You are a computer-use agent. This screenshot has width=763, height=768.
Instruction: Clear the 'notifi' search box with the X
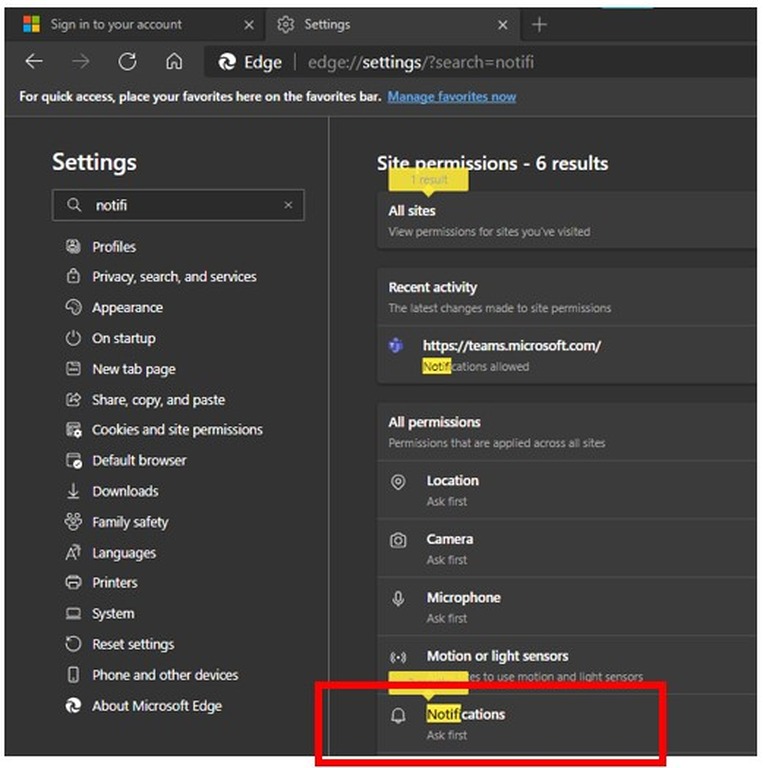pos(288,205)
